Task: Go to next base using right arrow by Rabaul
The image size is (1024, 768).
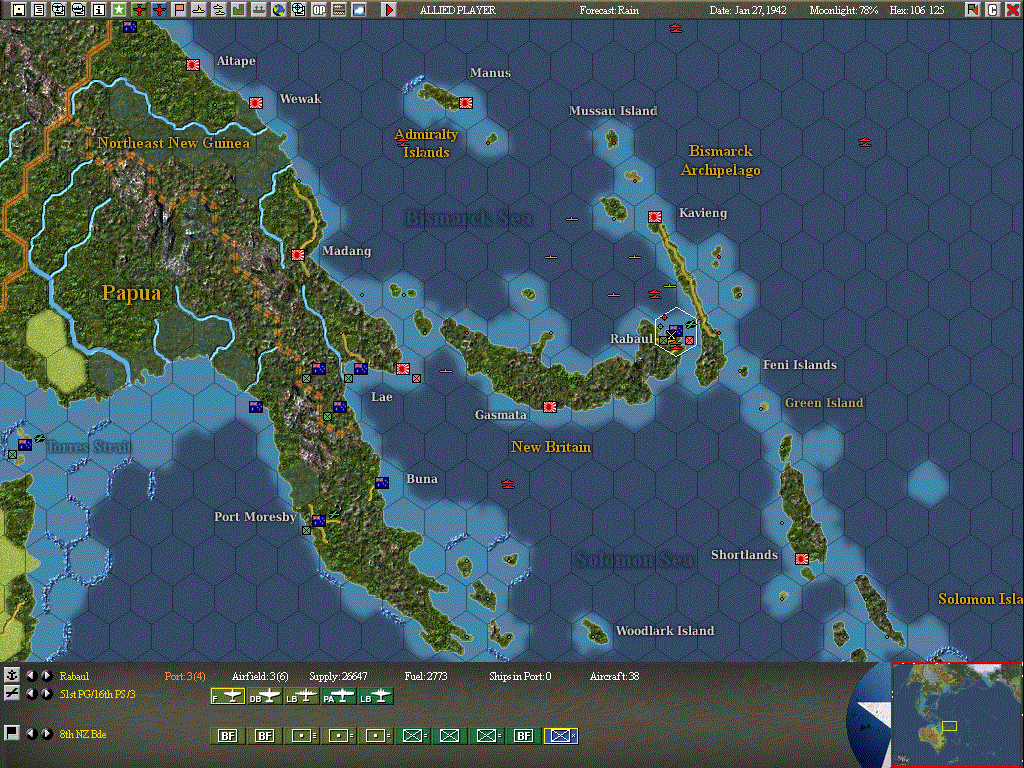Action: coord(46,676)
